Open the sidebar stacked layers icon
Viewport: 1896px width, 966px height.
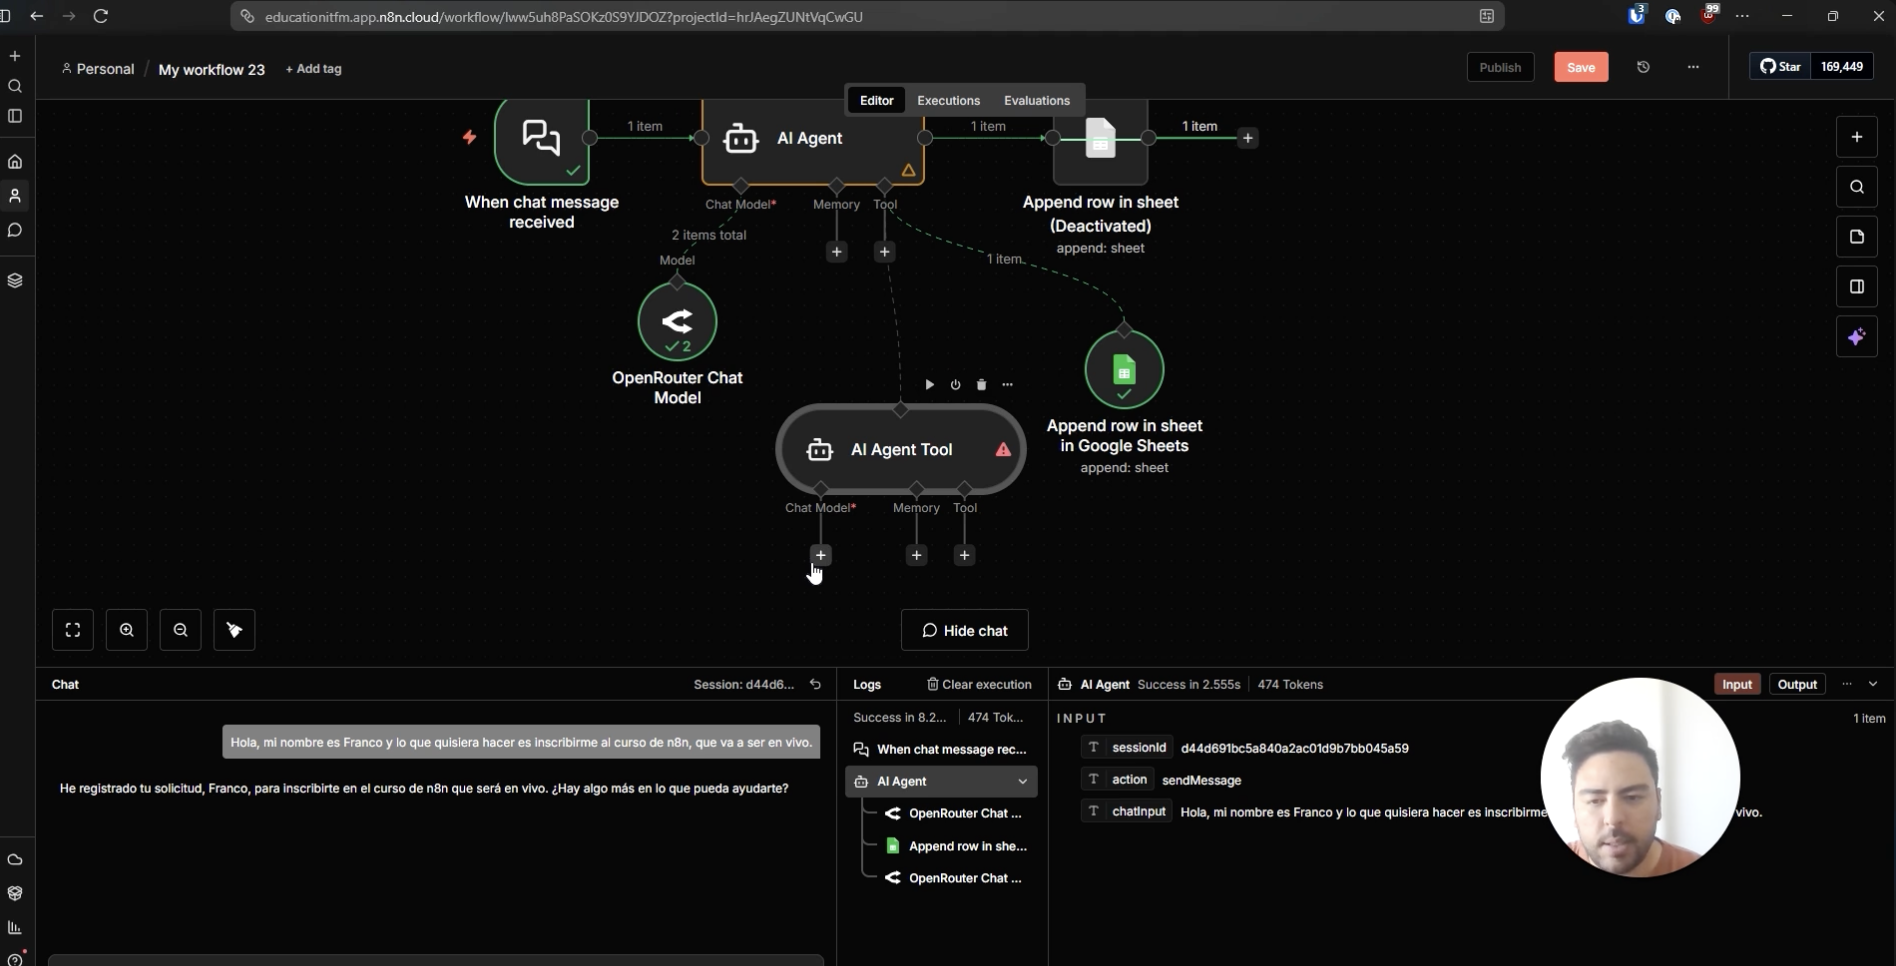pyautogui.click(x=15, y=281)
